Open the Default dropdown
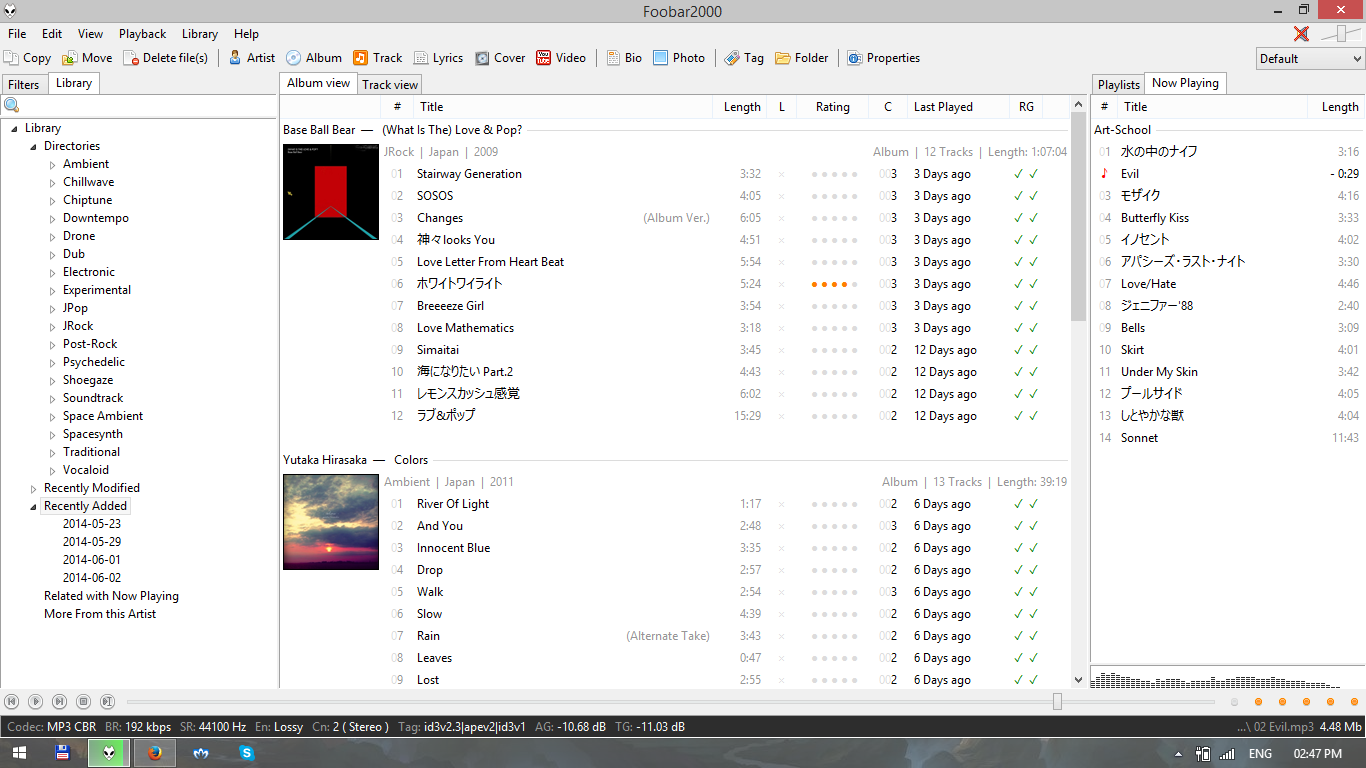1366x768 pixels. coord(1309,58)
